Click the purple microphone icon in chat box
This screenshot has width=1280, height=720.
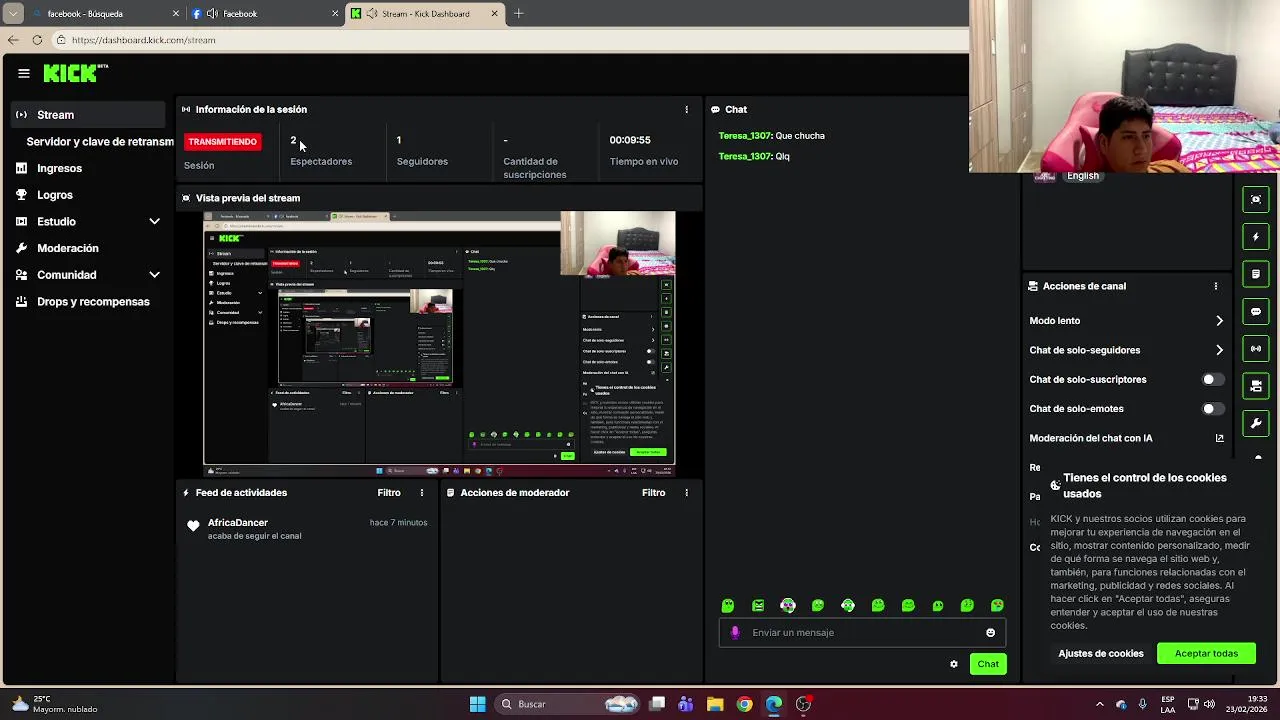pos(735,633)
